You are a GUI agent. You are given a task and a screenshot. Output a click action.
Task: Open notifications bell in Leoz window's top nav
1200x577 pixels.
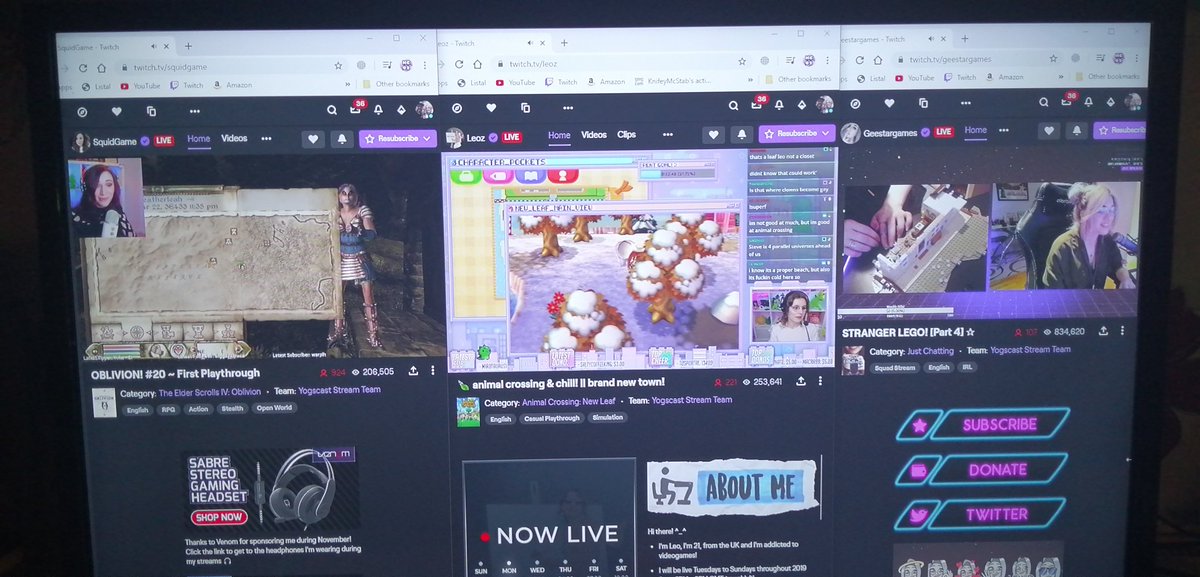tap(780, 105)
